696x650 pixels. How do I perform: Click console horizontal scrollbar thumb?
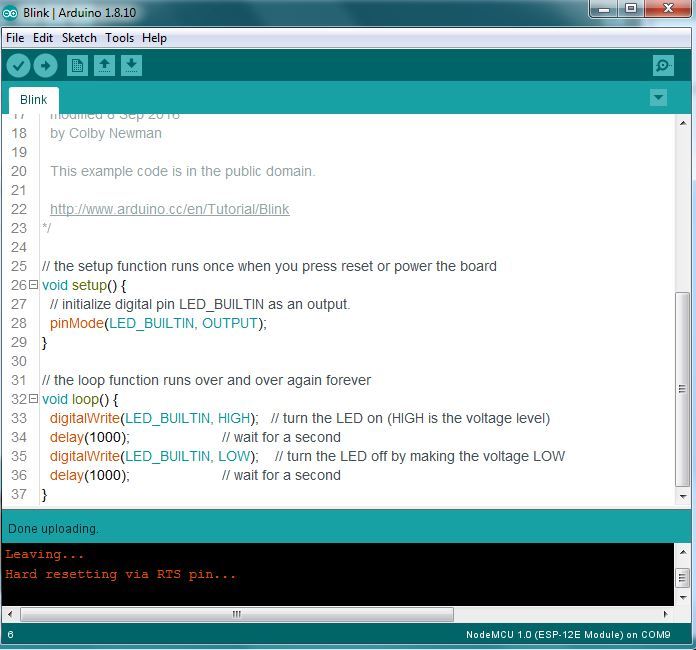point(237,614)
